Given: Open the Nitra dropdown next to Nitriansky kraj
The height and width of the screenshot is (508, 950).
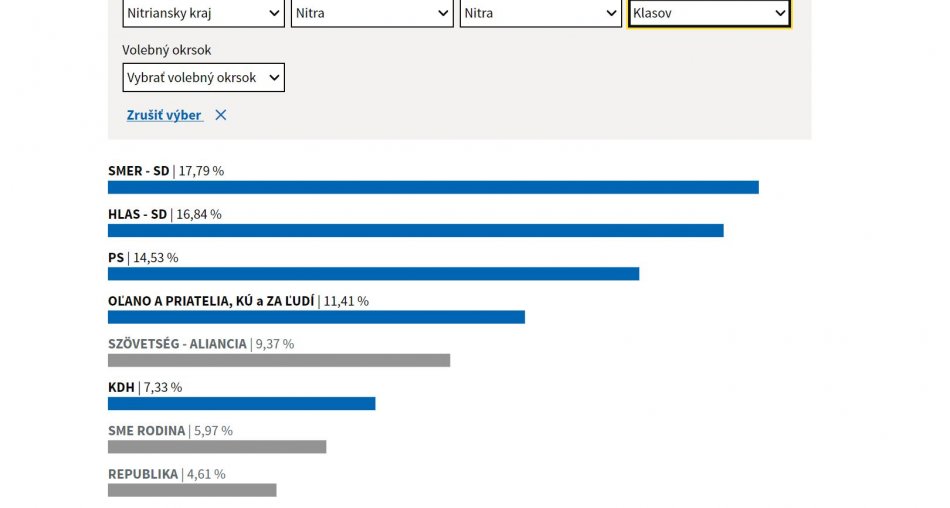Looking at the screenshot, I should tap(371, 14).
